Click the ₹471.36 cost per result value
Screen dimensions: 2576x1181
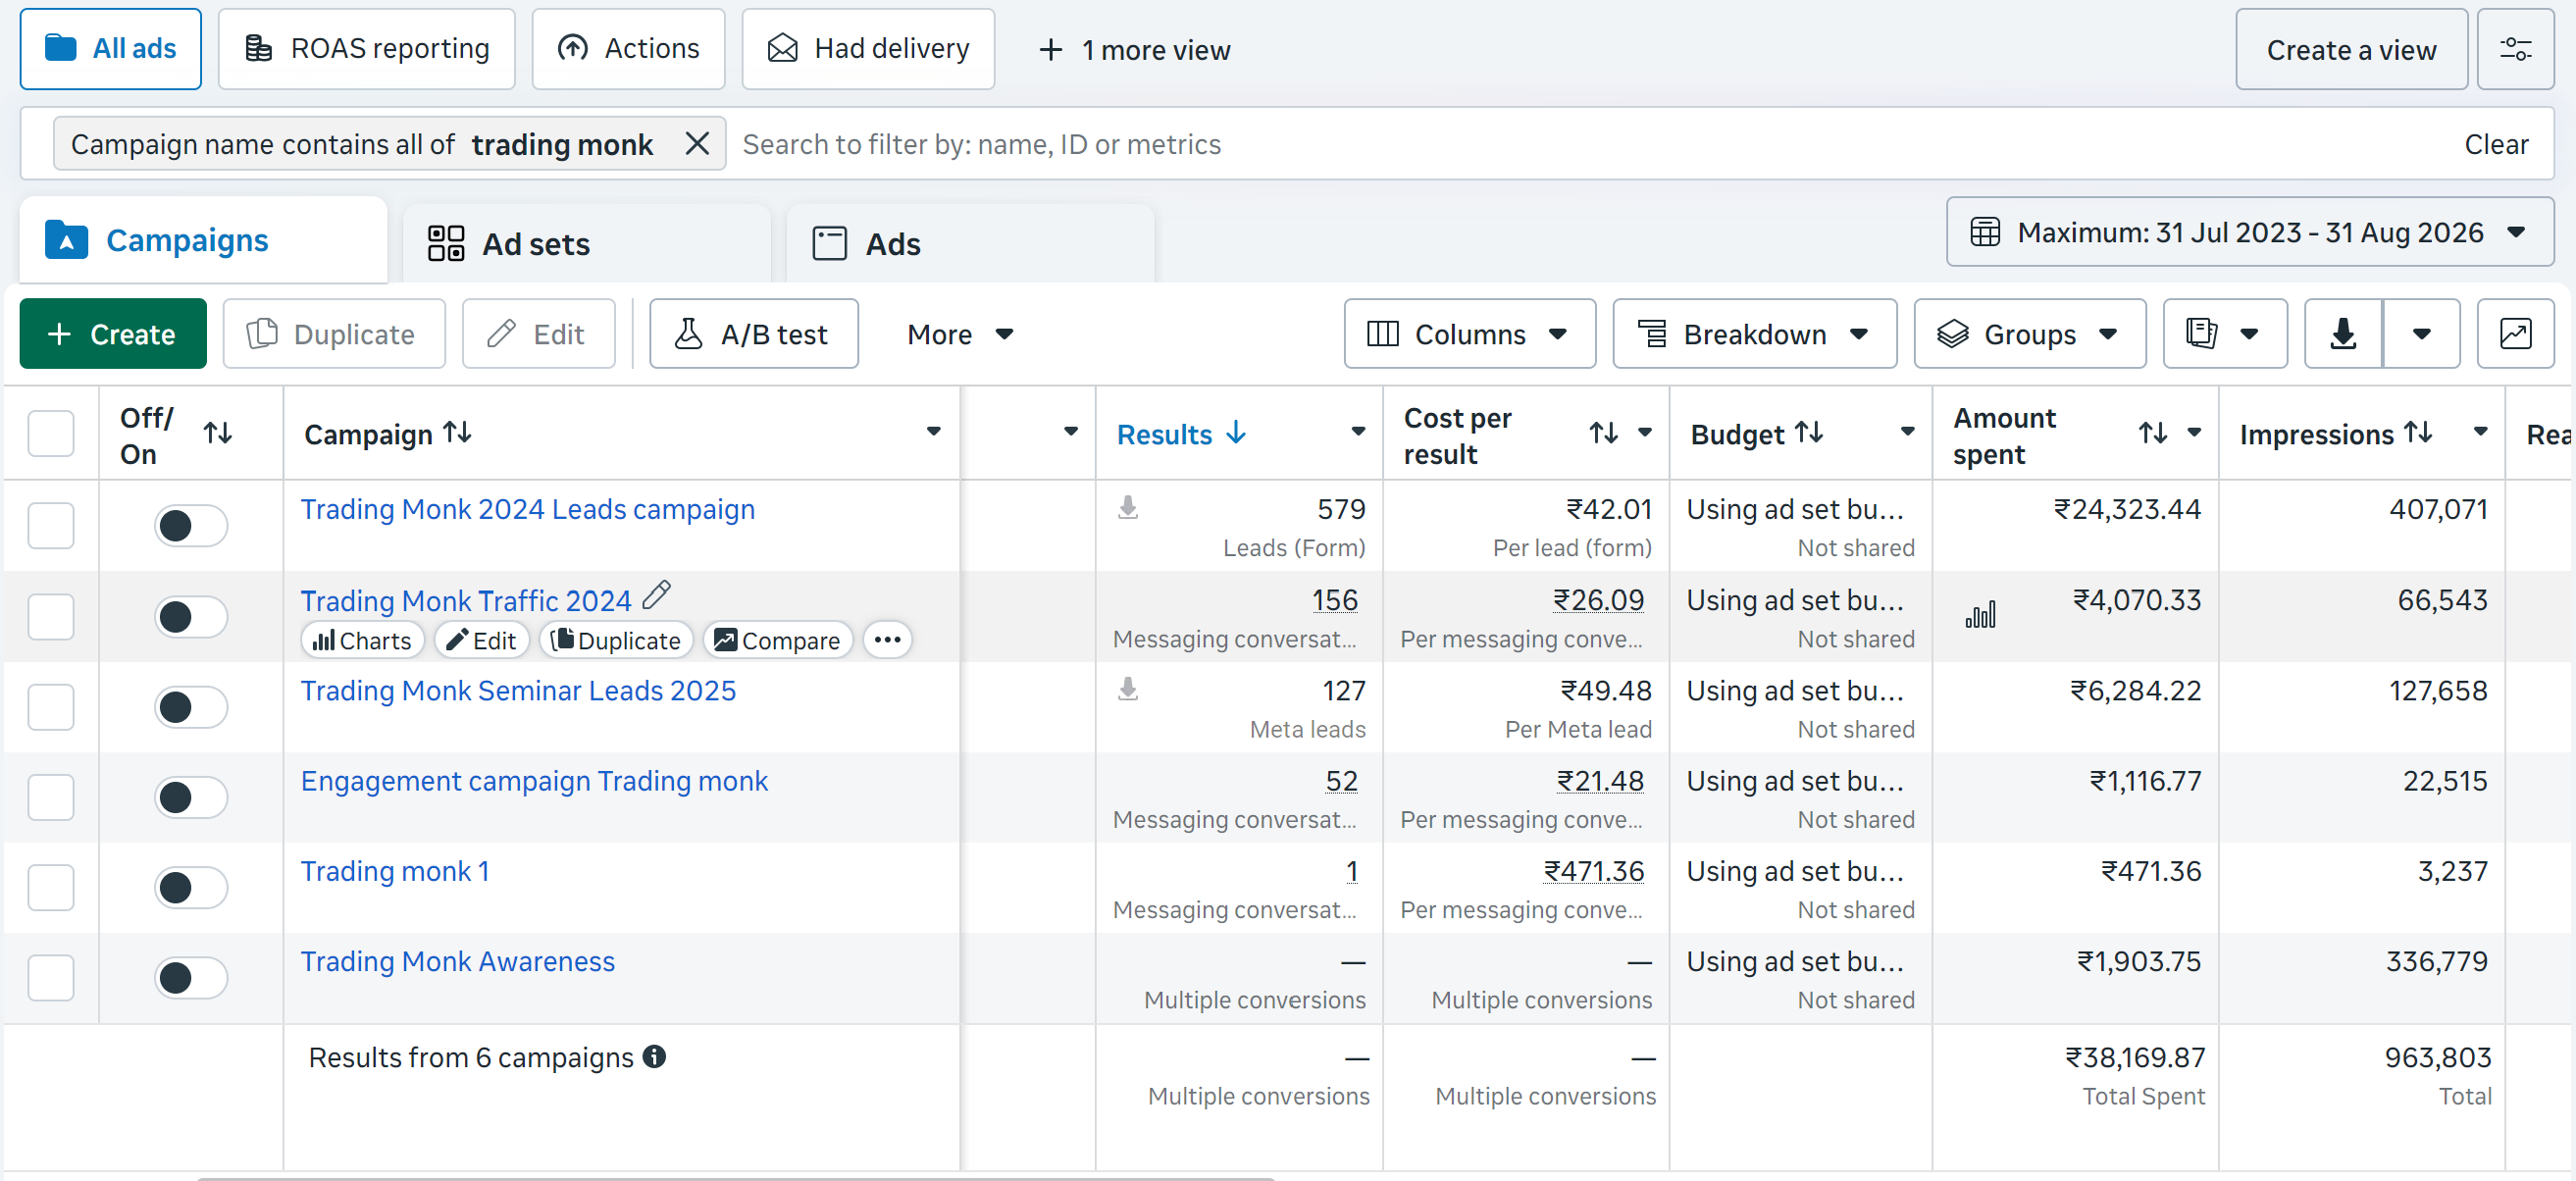coord(1594,871)
